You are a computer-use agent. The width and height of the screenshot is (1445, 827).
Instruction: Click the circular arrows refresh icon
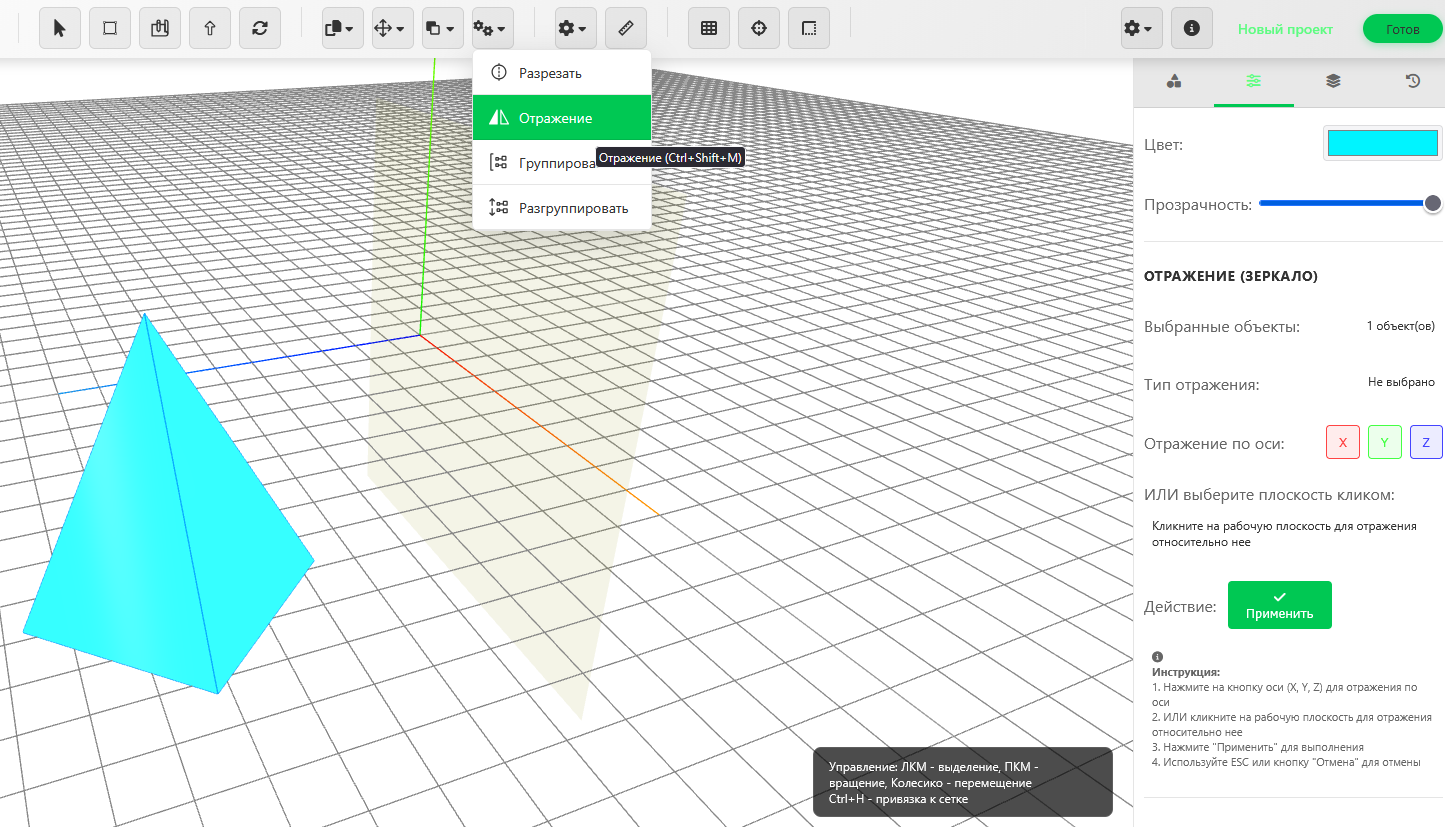(x=260, y=29)
